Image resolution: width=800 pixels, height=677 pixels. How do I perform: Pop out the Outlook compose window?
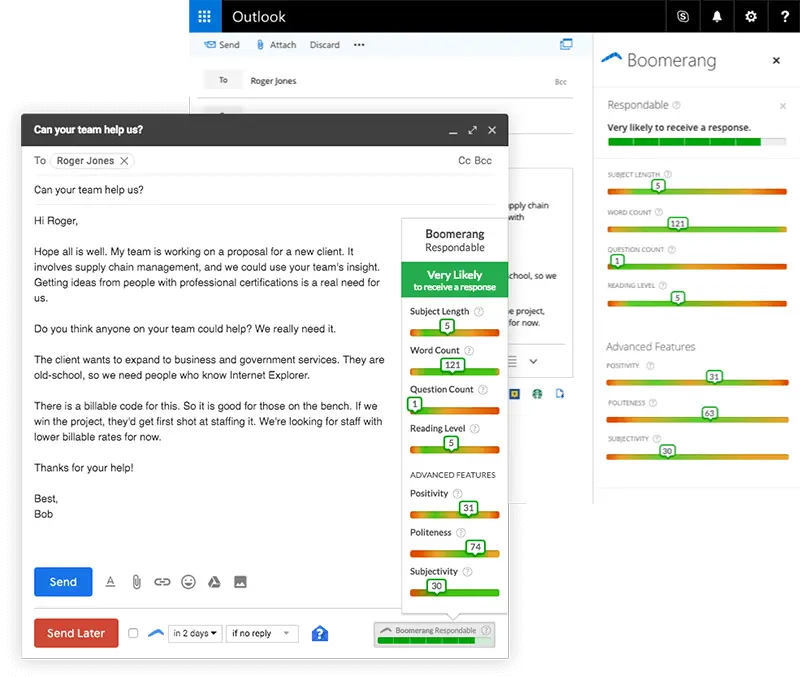point(566,44)
